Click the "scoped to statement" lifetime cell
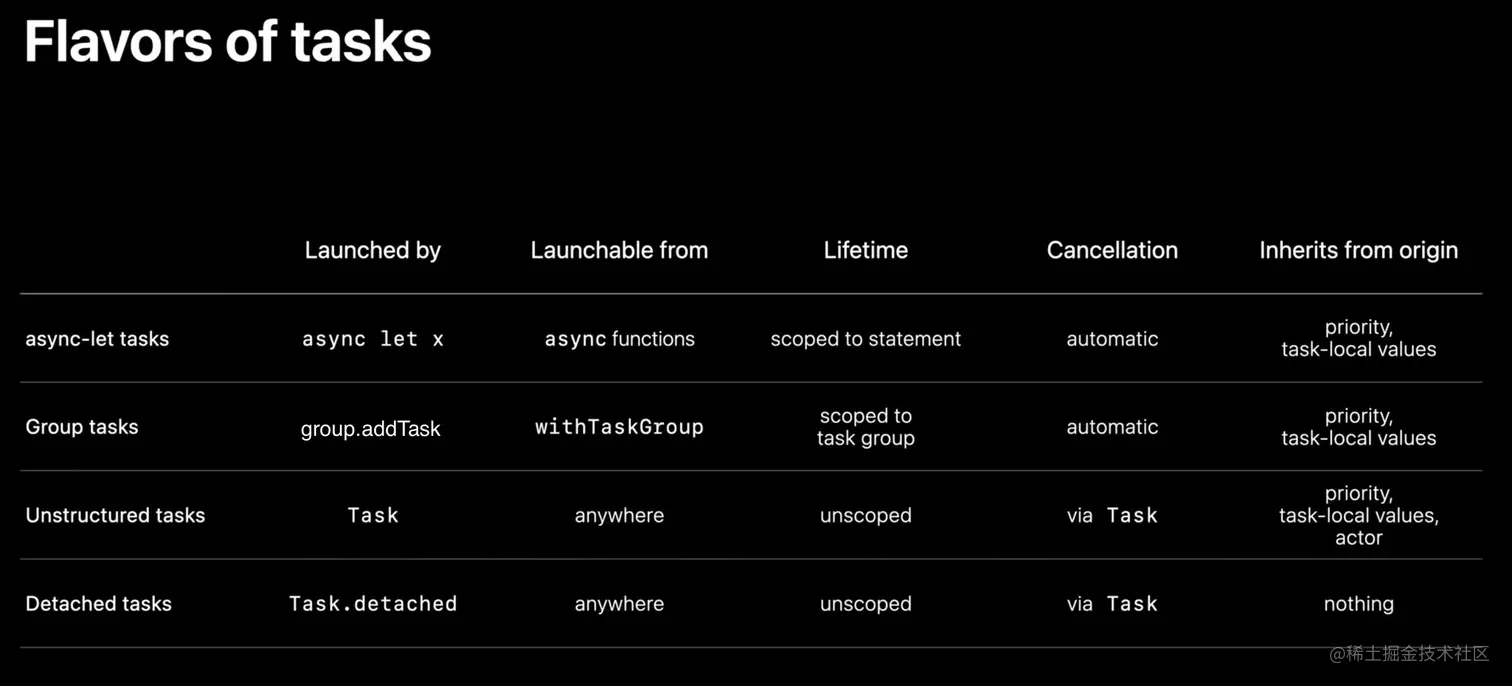 coord(865,339)
